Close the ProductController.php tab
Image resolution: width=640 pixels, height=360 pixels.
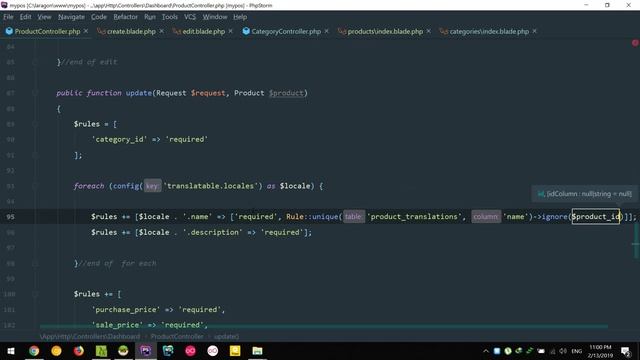(86, 31)
